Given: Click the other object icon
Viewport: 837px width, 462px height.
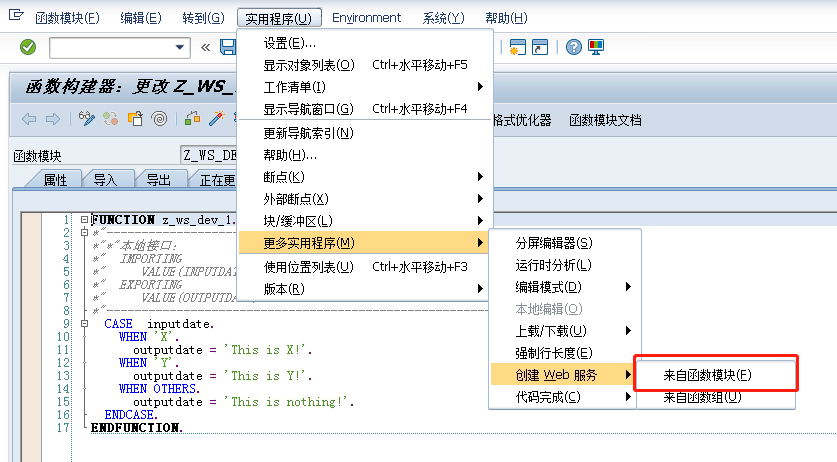Looking at the screenshot, I should point(135,118).
